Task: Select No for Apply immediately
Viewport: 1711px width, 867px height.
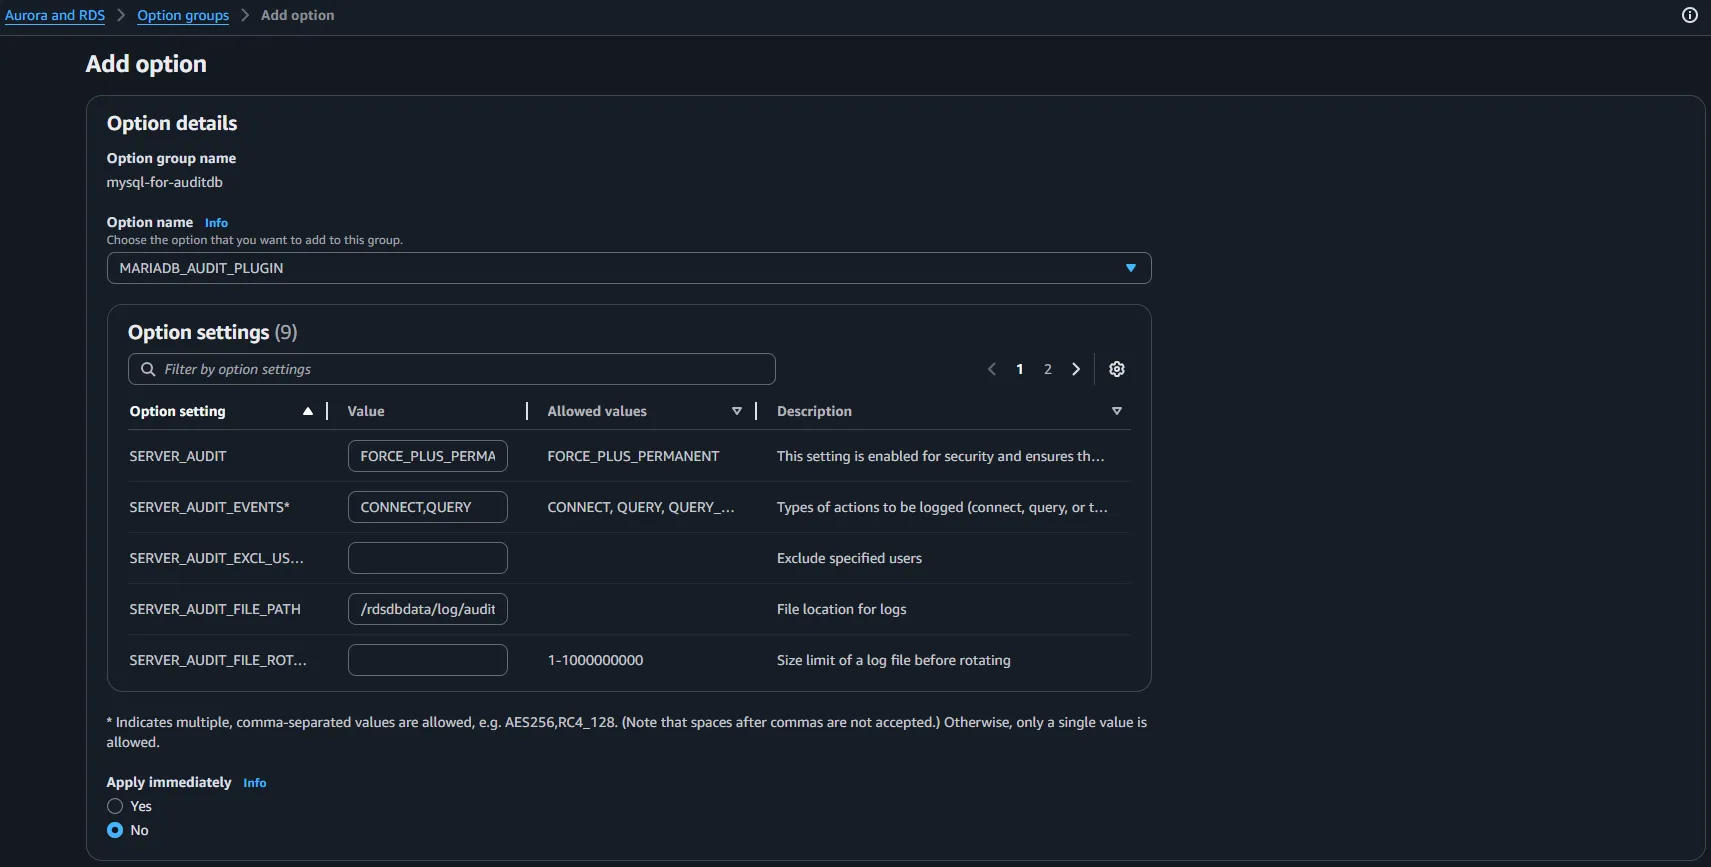Action: point(115,830)
